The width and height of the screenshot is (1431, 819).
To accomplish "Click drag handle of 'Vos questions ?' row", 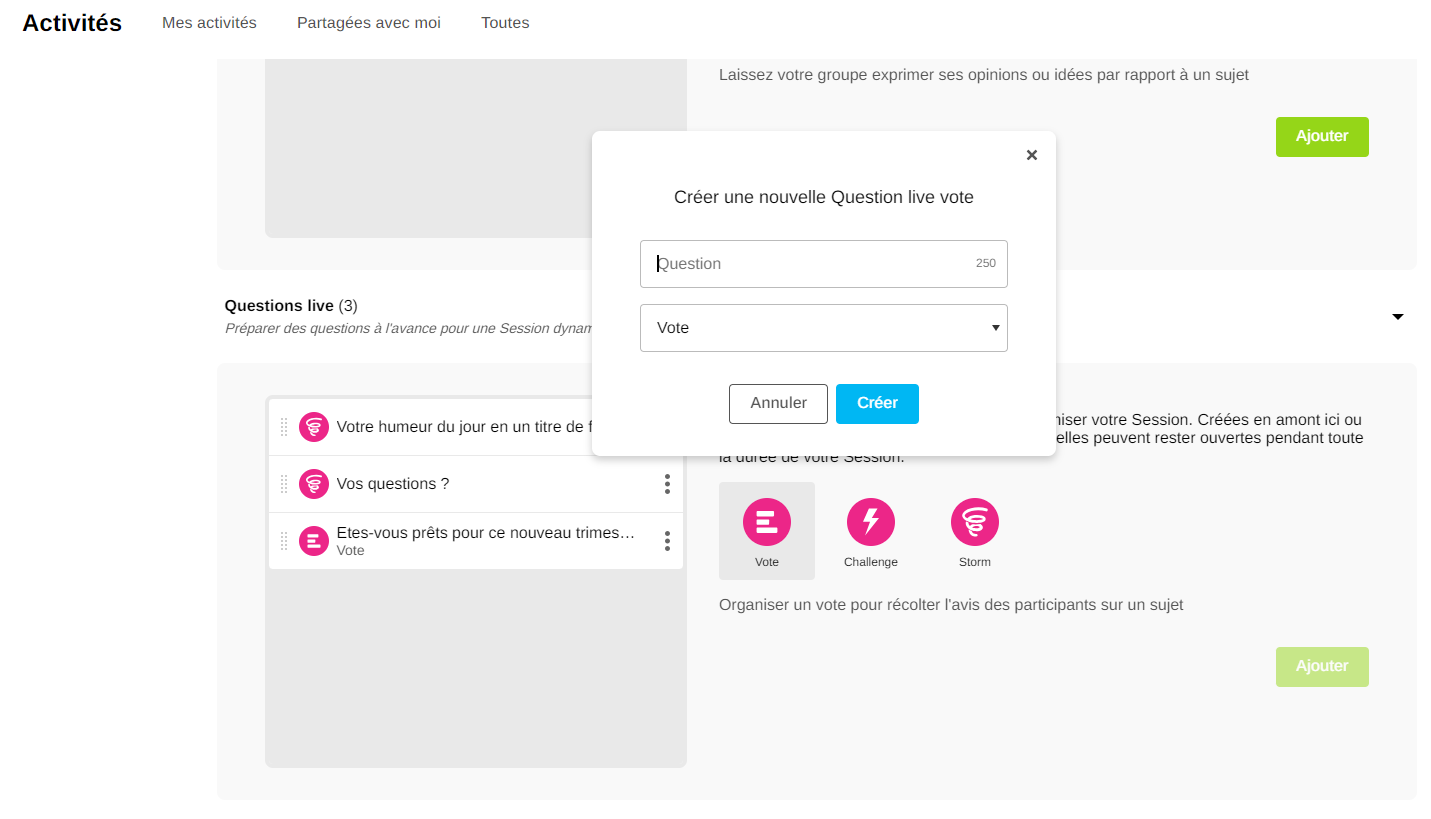I will [x=284, y=484].
